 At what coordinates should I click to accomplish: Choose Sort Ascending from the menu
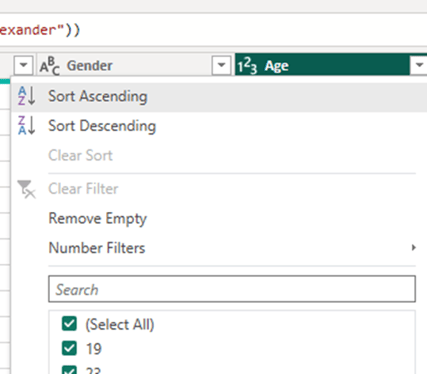98,96
